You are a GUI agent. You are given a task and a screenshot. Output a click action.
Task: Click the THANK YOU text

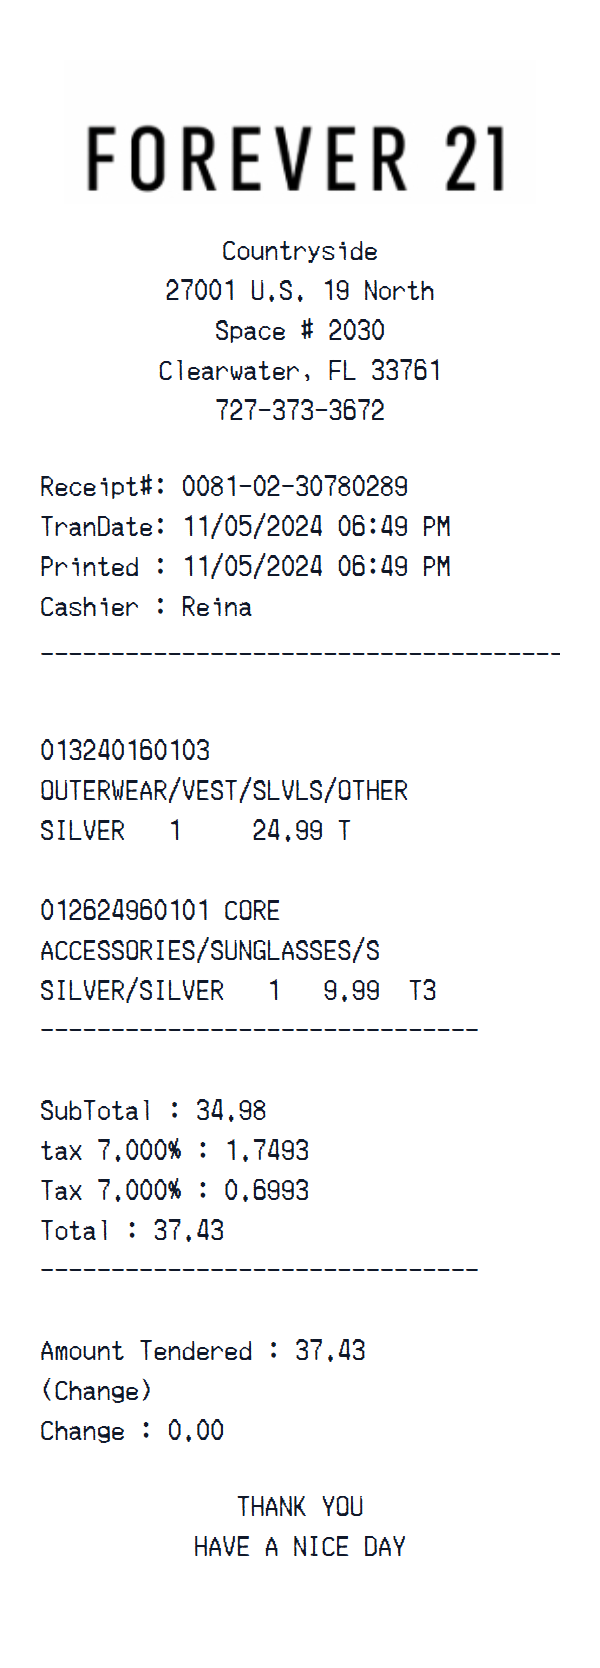point(300,1507)
